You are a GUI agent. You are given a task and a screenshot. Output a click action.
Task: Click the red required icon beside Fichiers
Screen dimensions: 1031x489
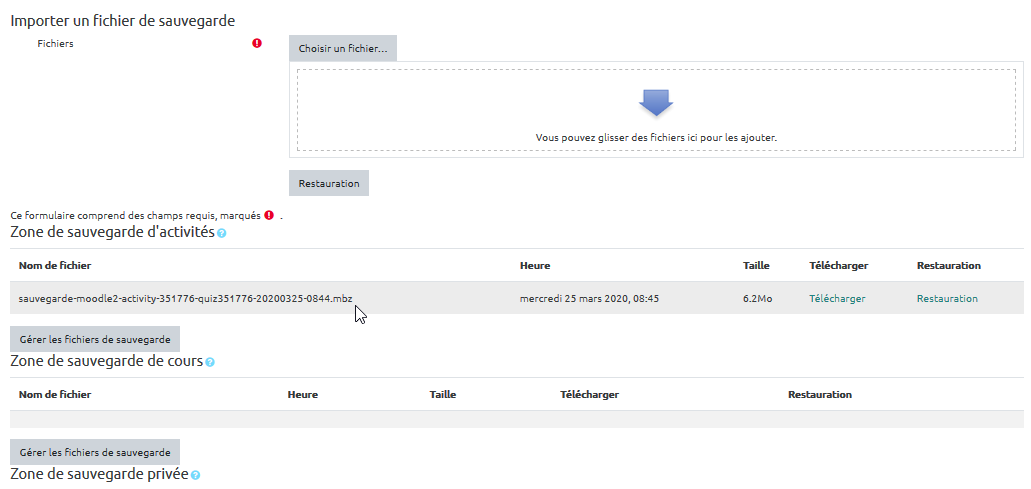coord(257,43)
